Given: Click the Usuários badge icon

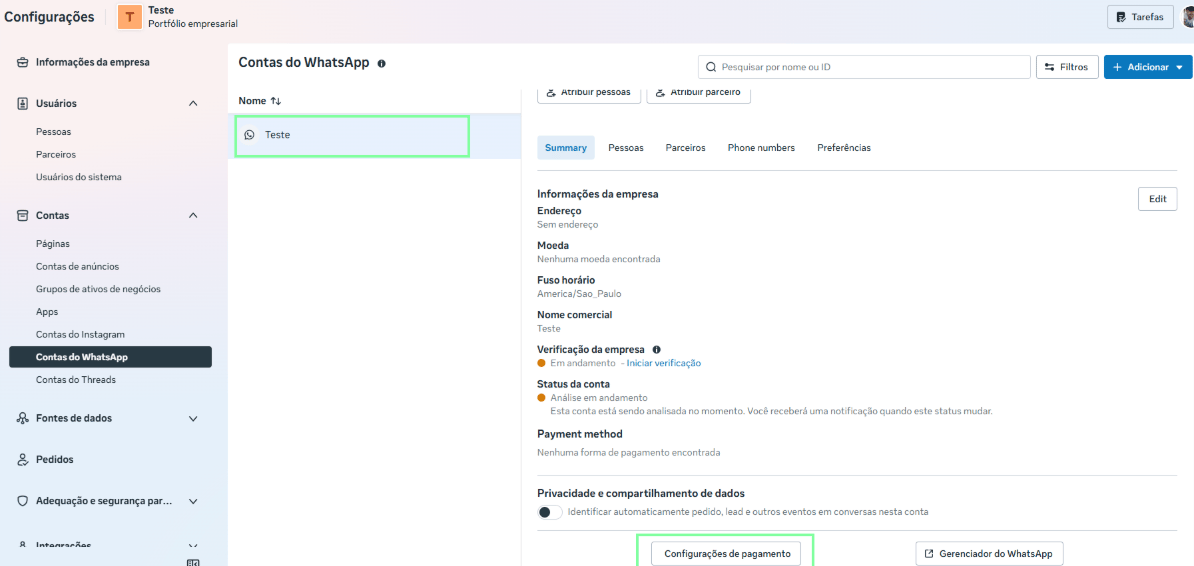Looking at the screenshot, I should point(23,103).
